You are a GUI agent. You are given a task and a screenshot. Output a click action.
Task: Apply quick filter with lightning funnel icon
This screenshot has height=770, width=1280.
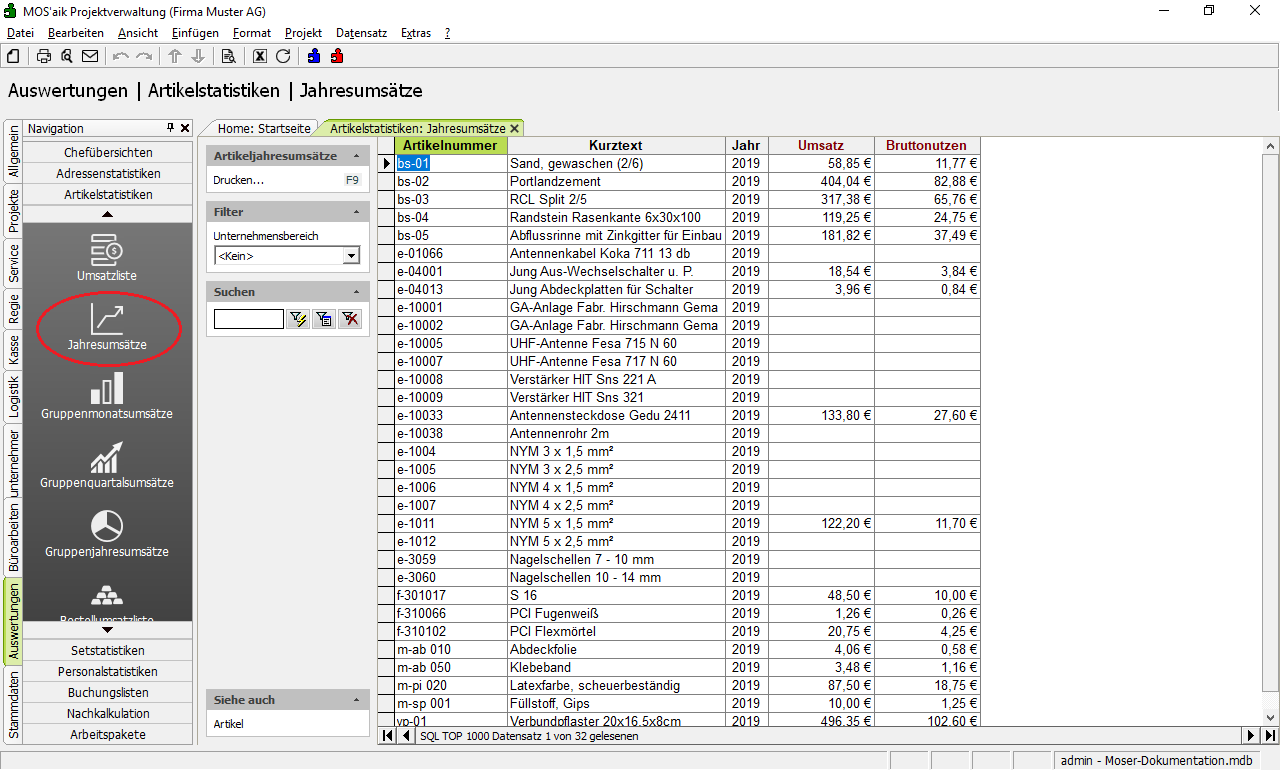click(298, 319)
